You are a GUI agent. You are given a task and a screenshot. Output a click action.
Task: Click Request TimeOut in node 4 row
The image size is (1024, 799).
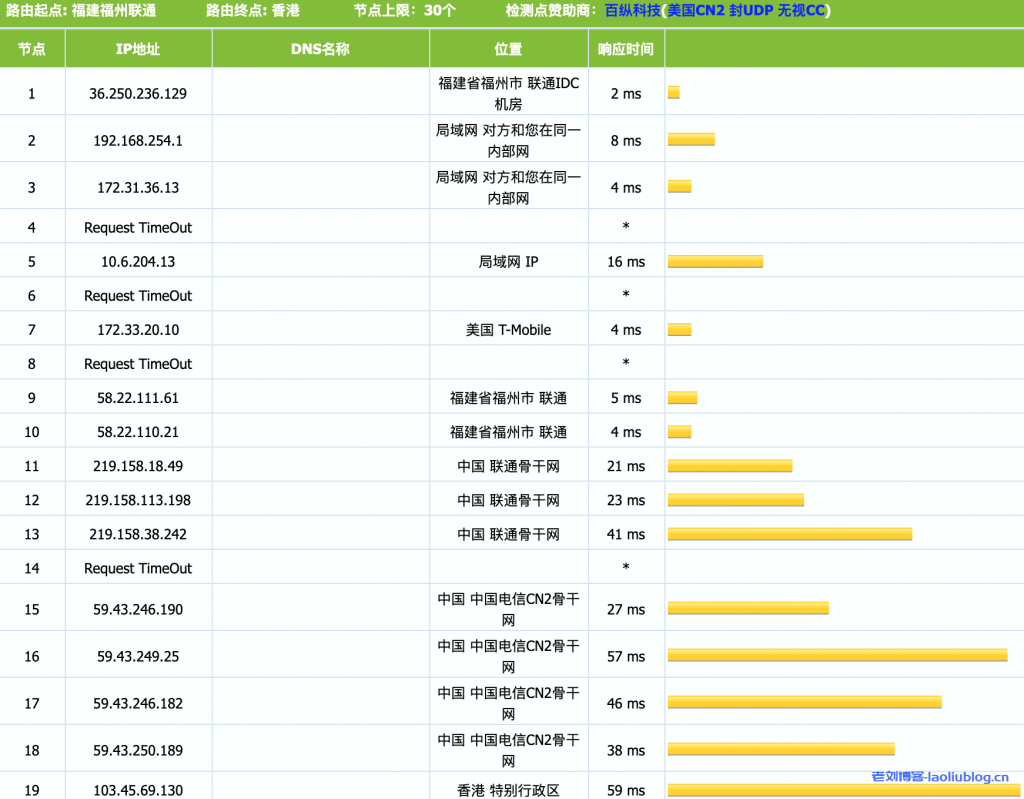(138, 228)
